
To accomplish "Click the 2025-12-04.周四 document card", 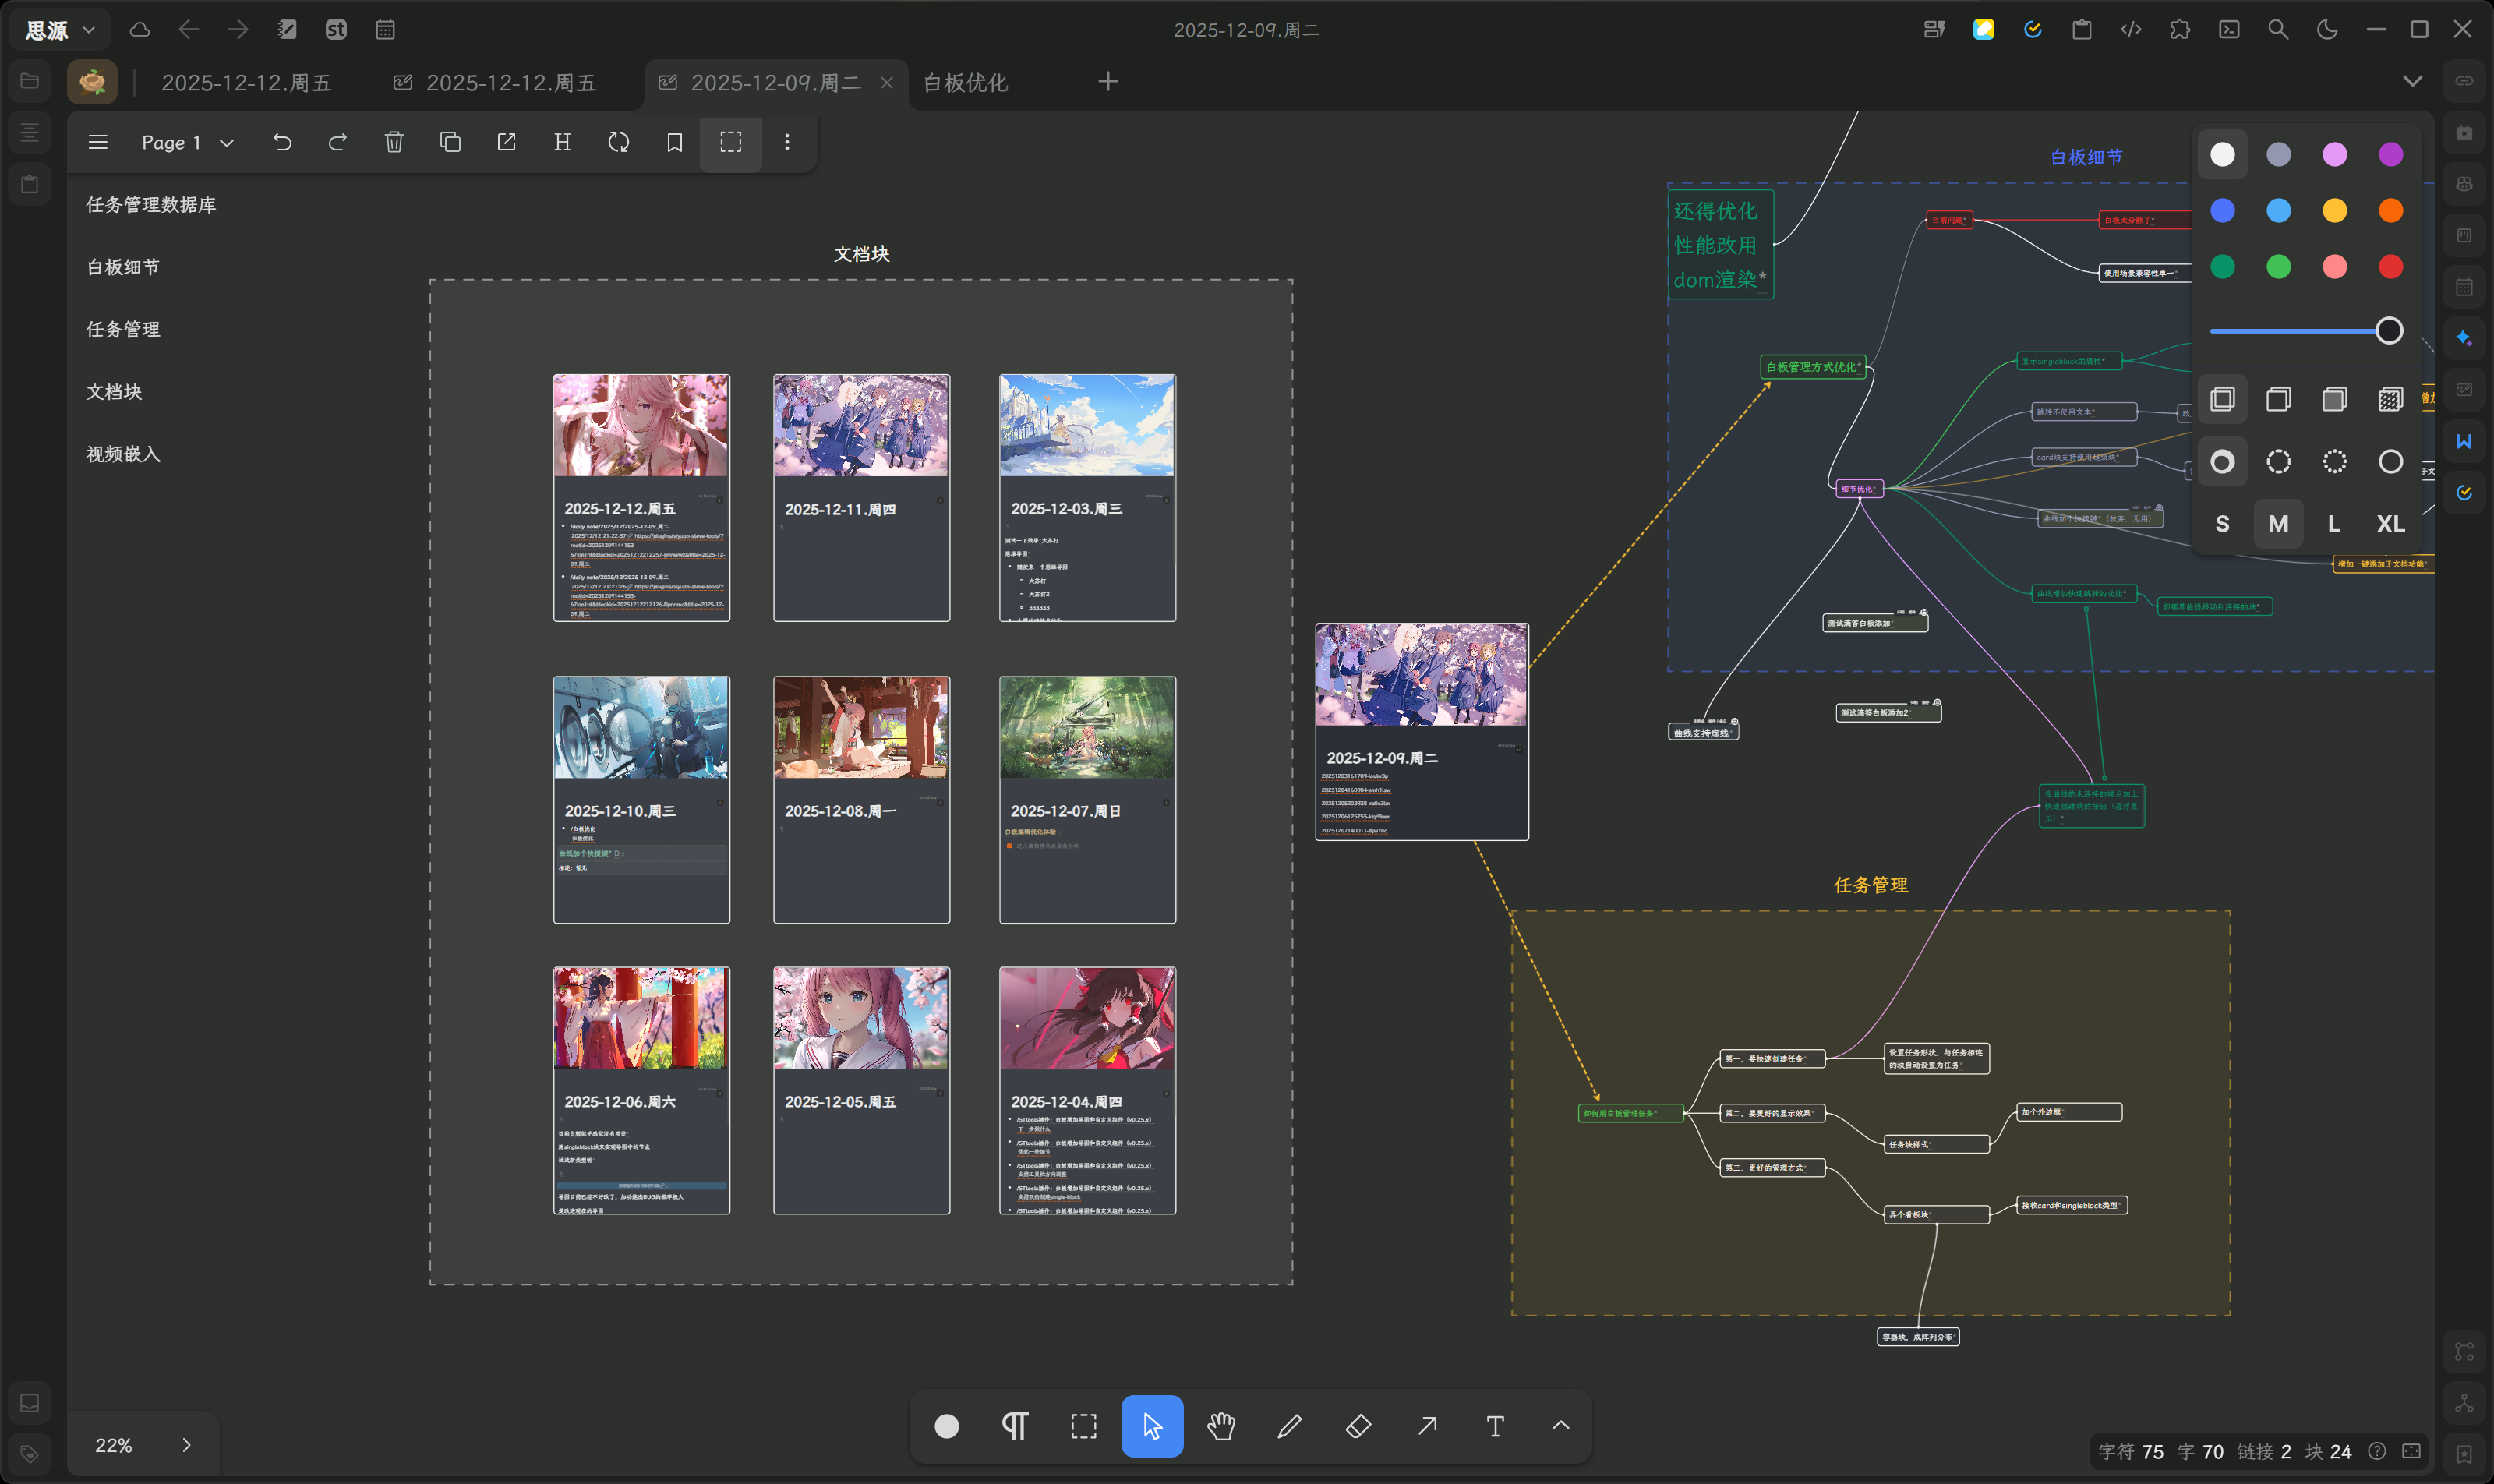I will coord(1087,1090).
